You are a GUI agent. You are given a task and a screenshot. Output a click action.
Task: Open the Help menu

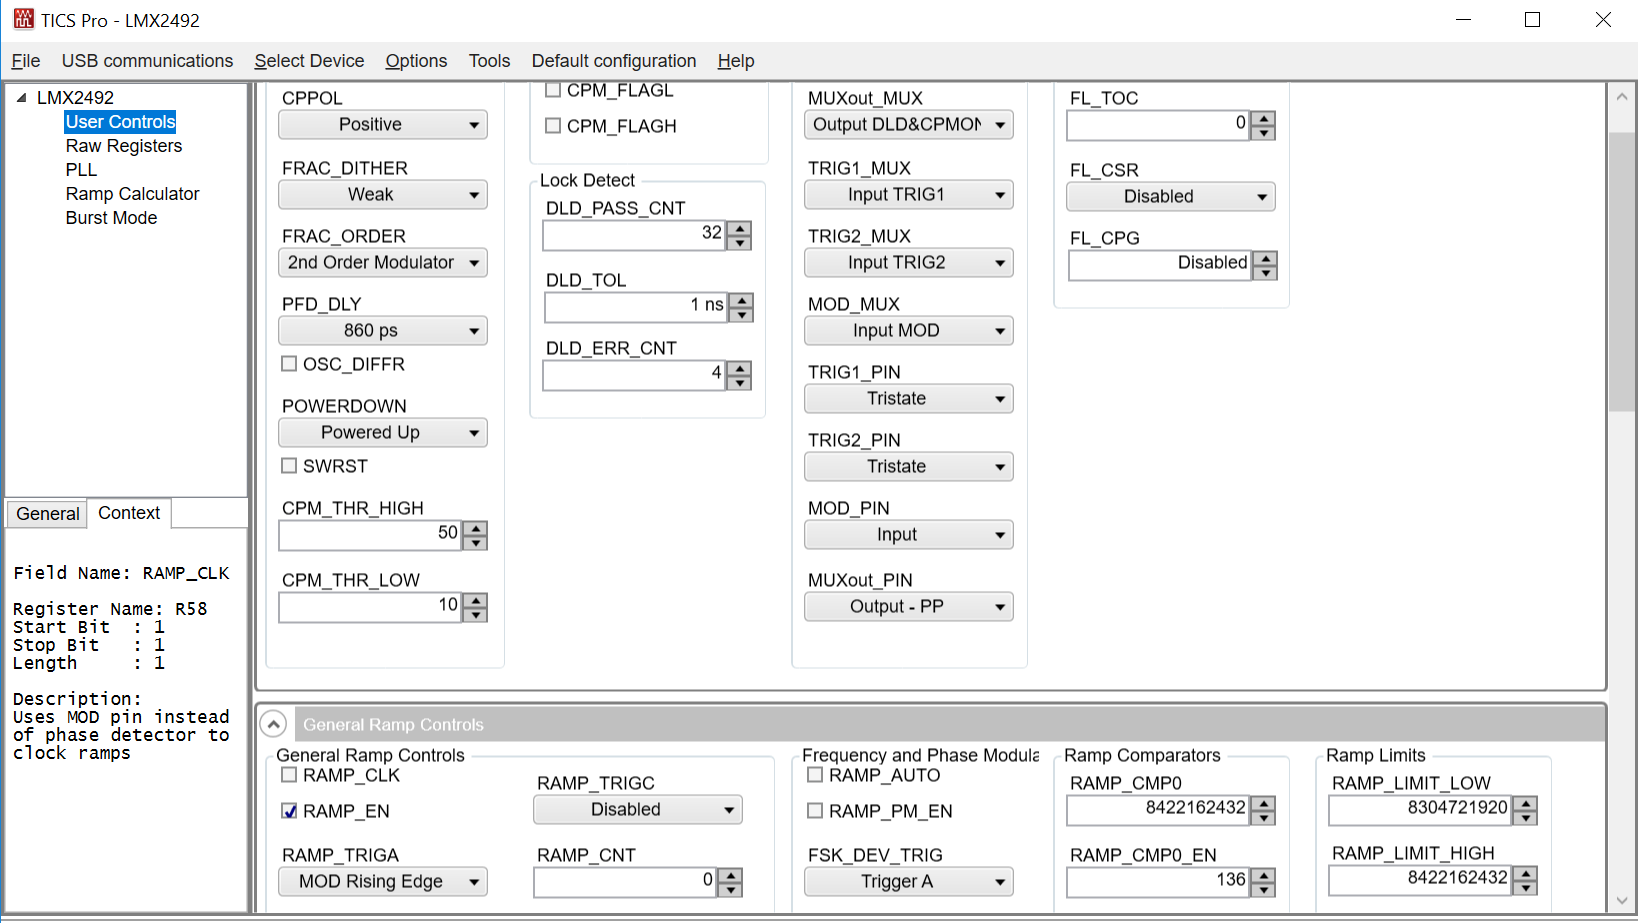point(736,61)
